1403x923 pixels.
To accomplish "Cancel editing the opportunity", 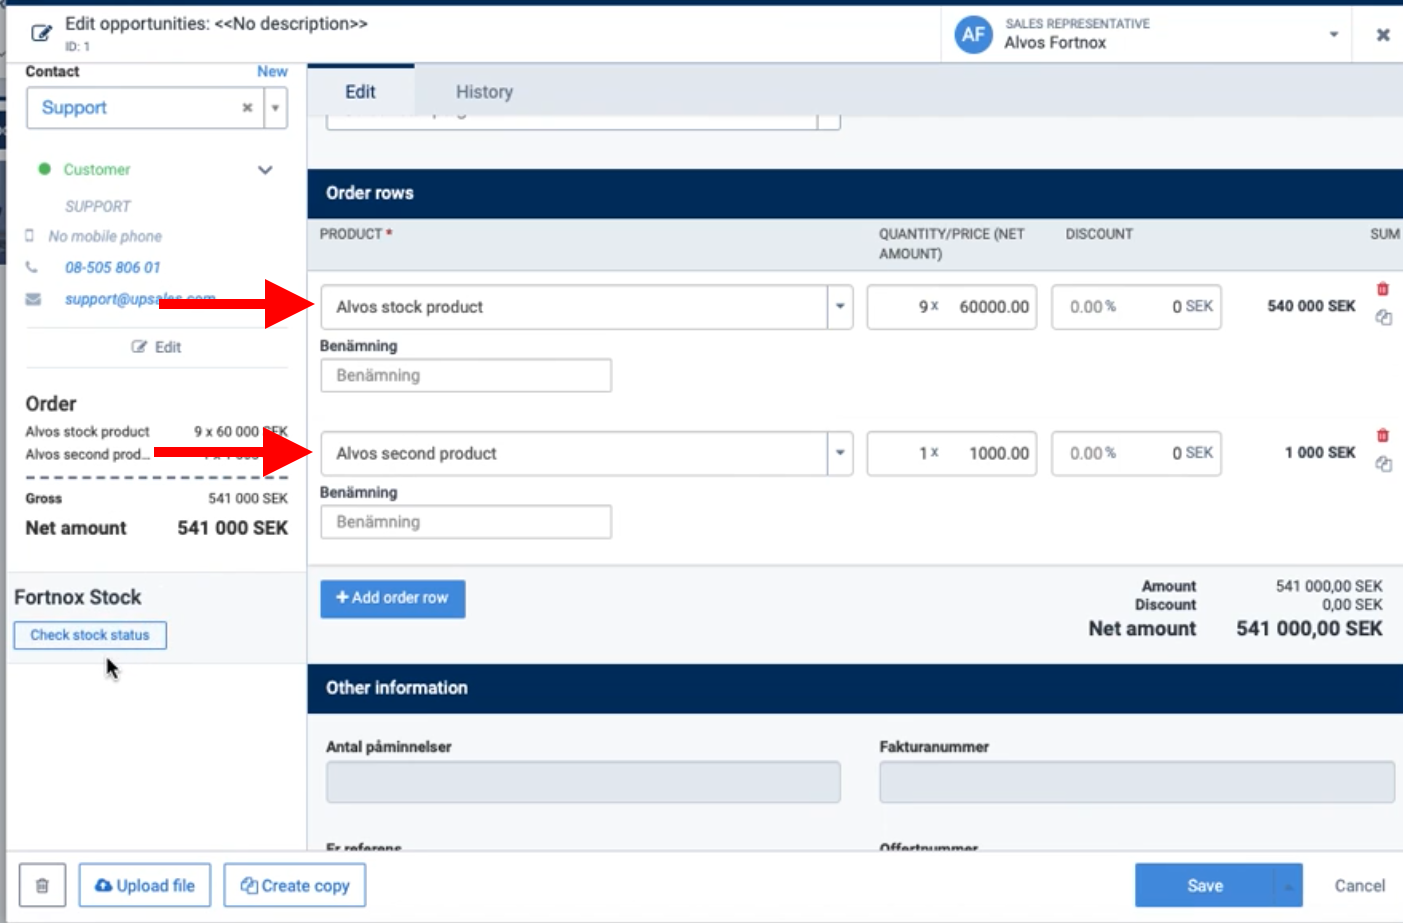I will click(x=1360, y=885).
